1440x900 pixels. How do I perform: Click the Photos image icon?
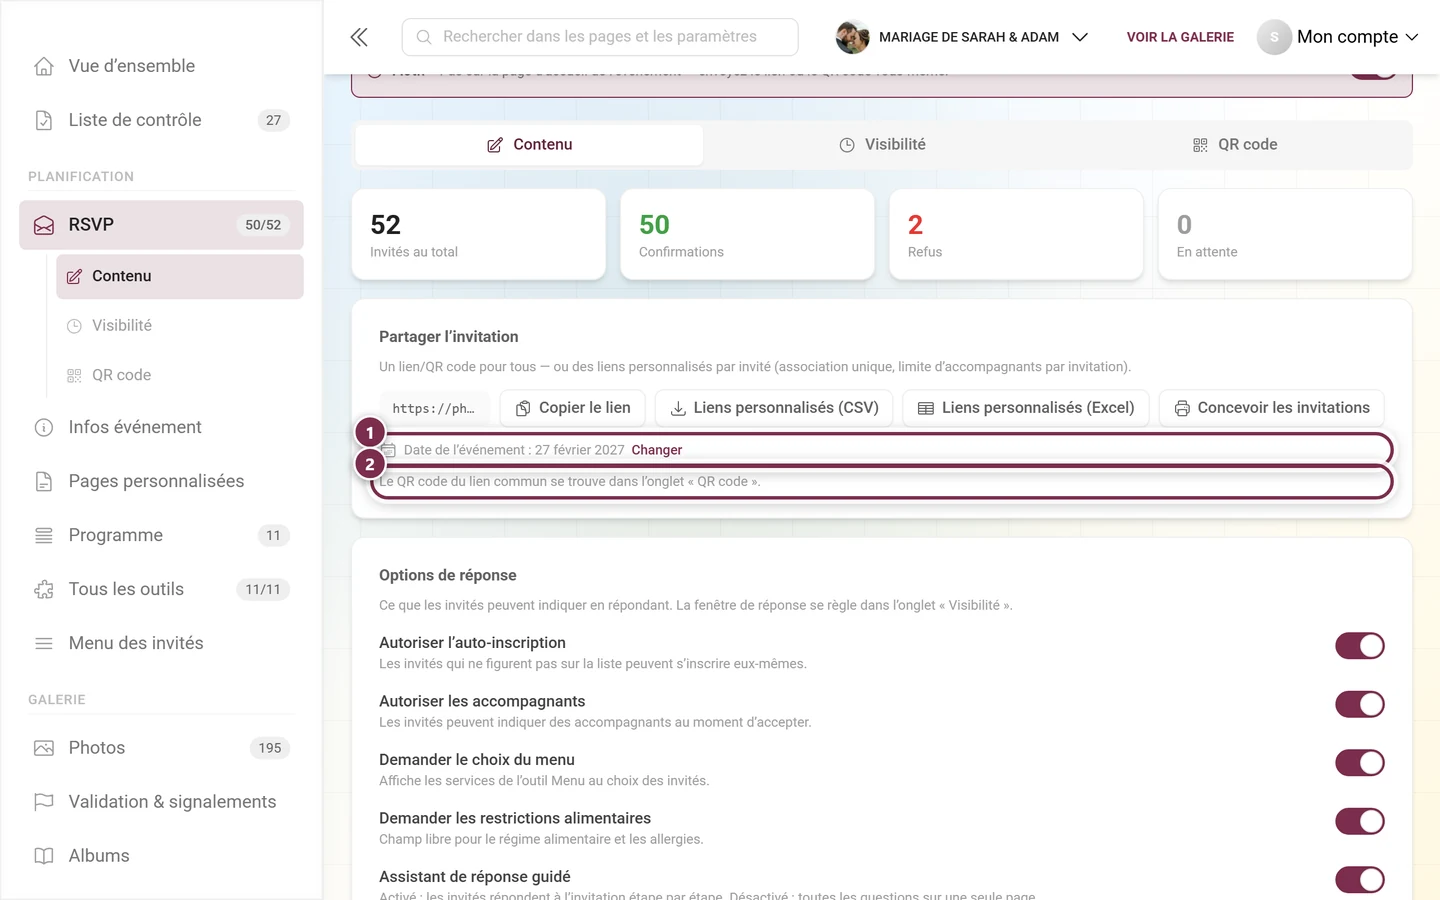tap(44, 748)
